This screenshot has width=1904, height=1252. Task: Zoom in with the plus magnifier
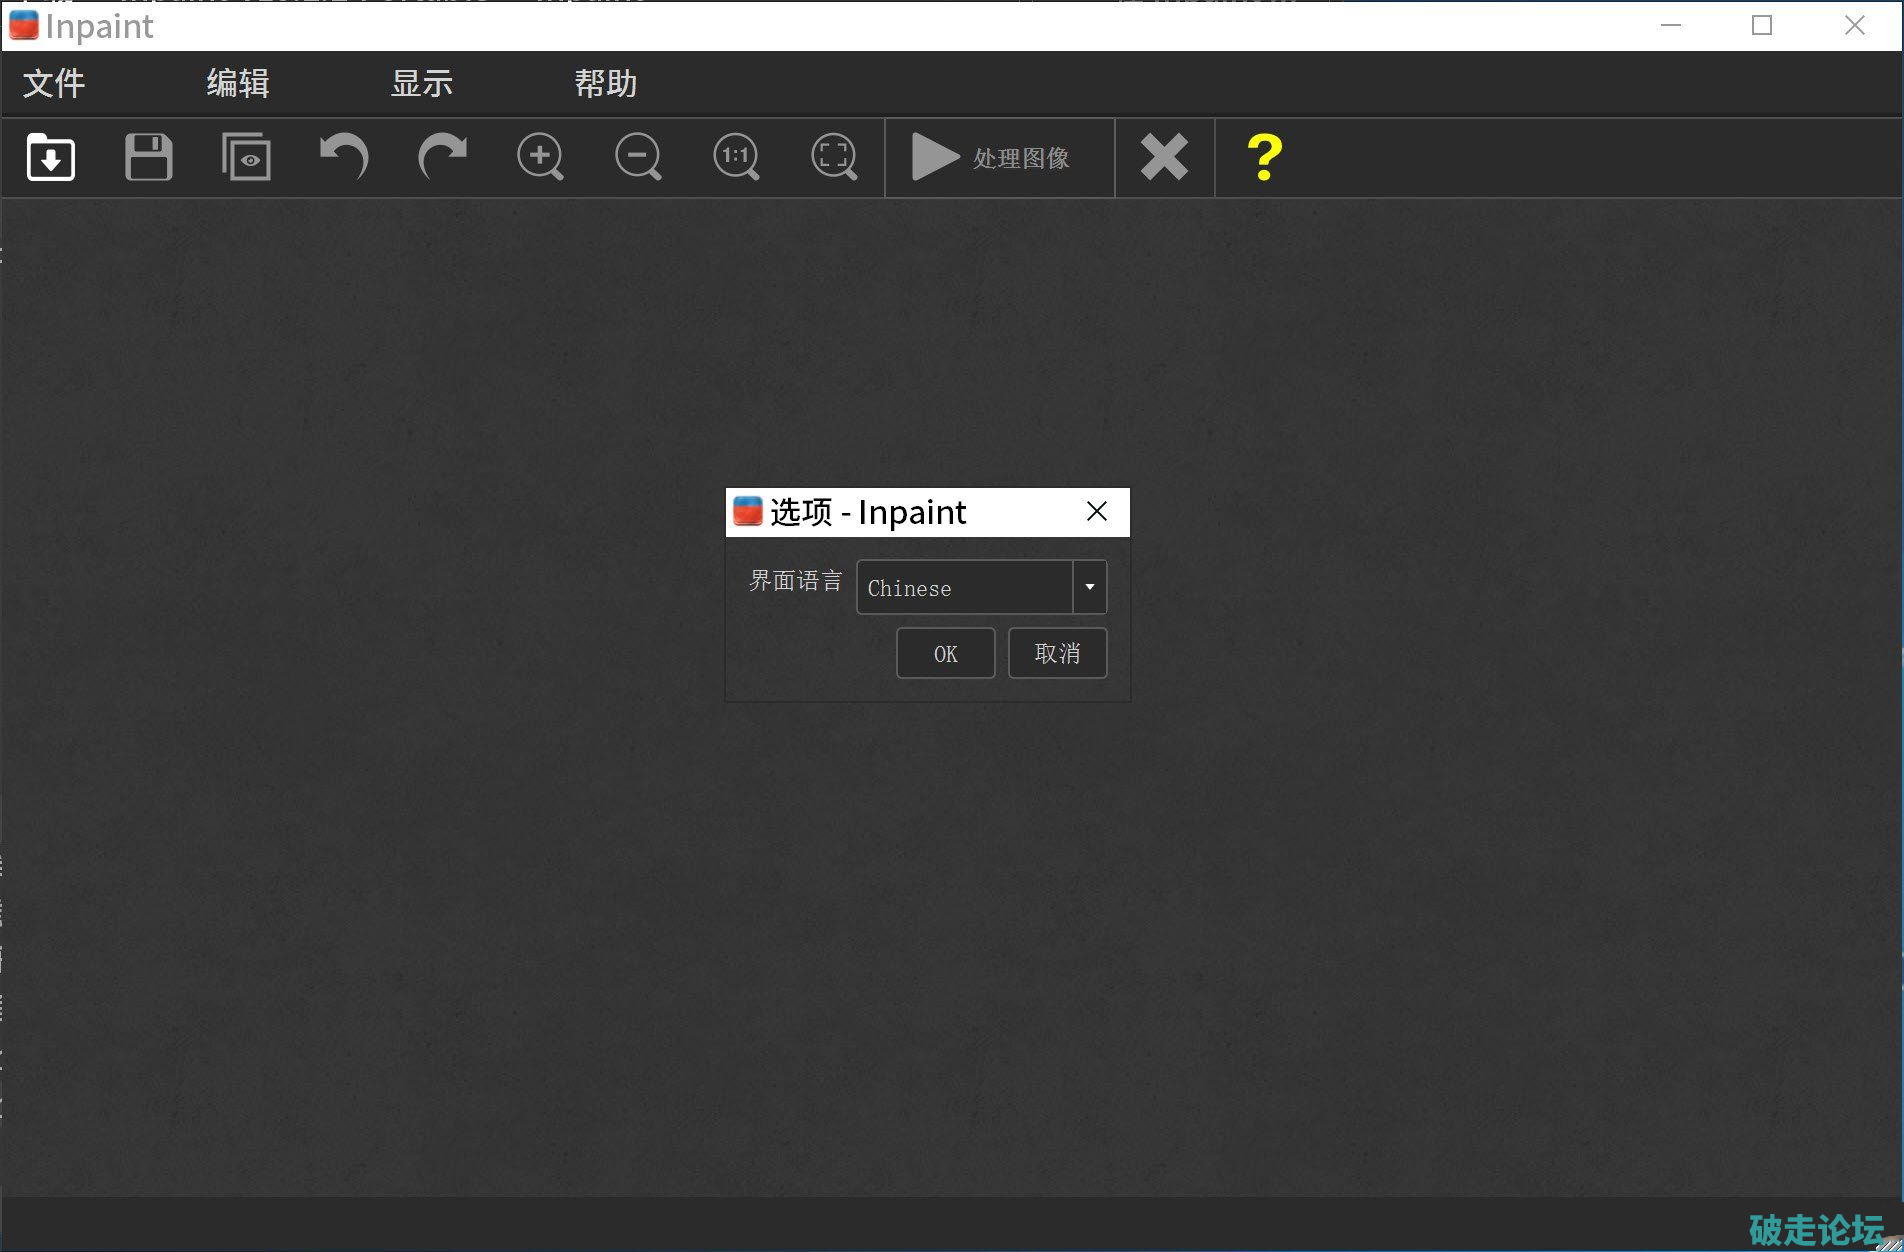click(540, 157)
